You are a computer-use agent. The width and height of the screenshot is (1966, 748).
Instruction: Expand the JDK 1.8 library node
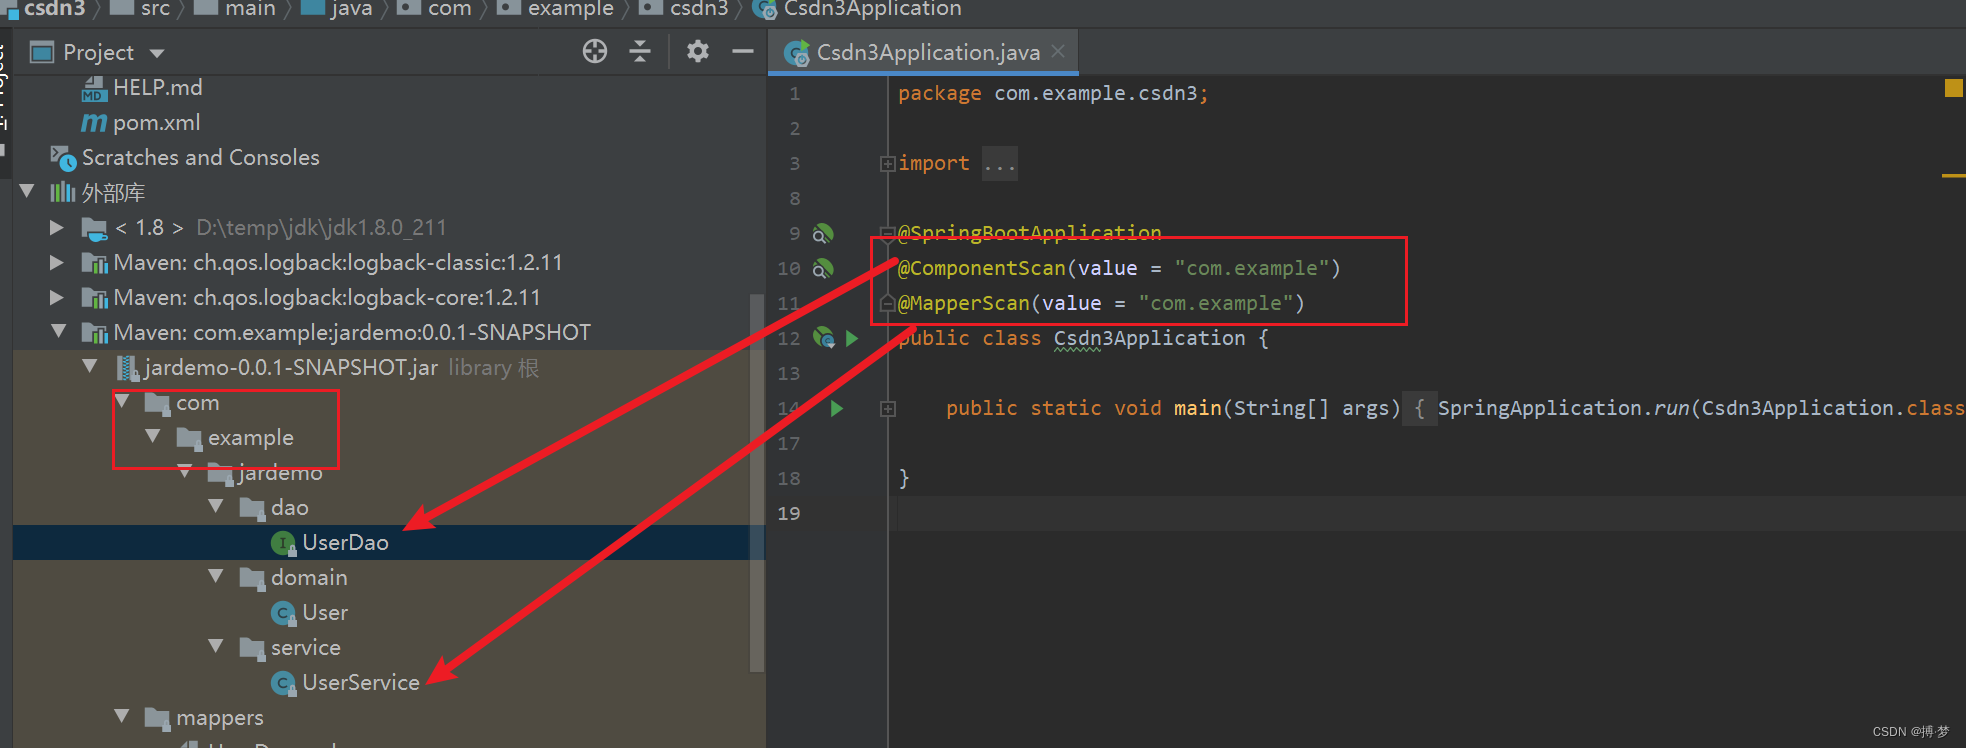click(57, 228)
